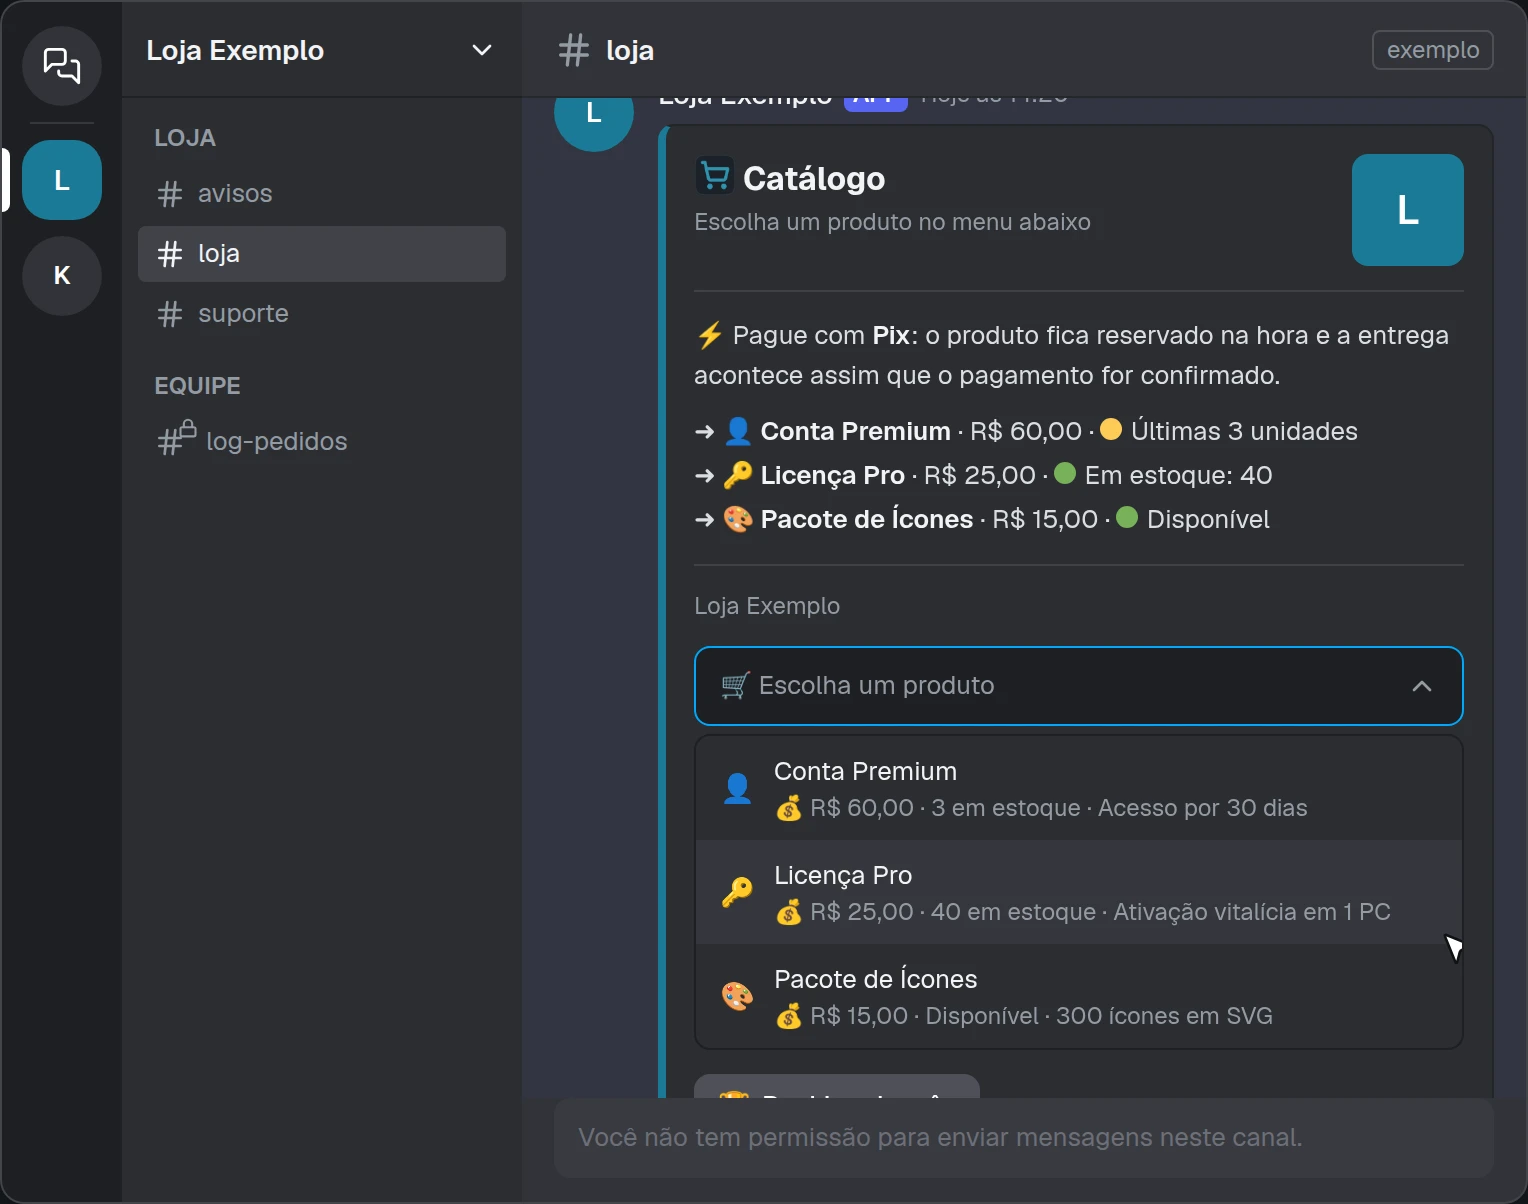Screen dimensions: 1528x1204
Task: Click the green dot beside Disponível
Action: 1127,517
